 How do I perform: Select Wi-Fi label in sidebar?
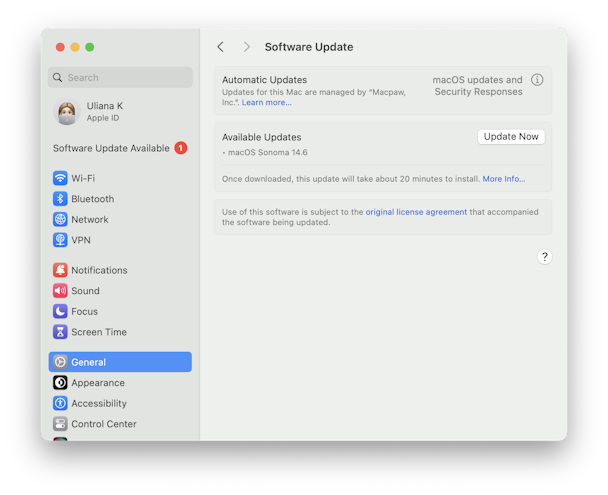click(83, 178)
